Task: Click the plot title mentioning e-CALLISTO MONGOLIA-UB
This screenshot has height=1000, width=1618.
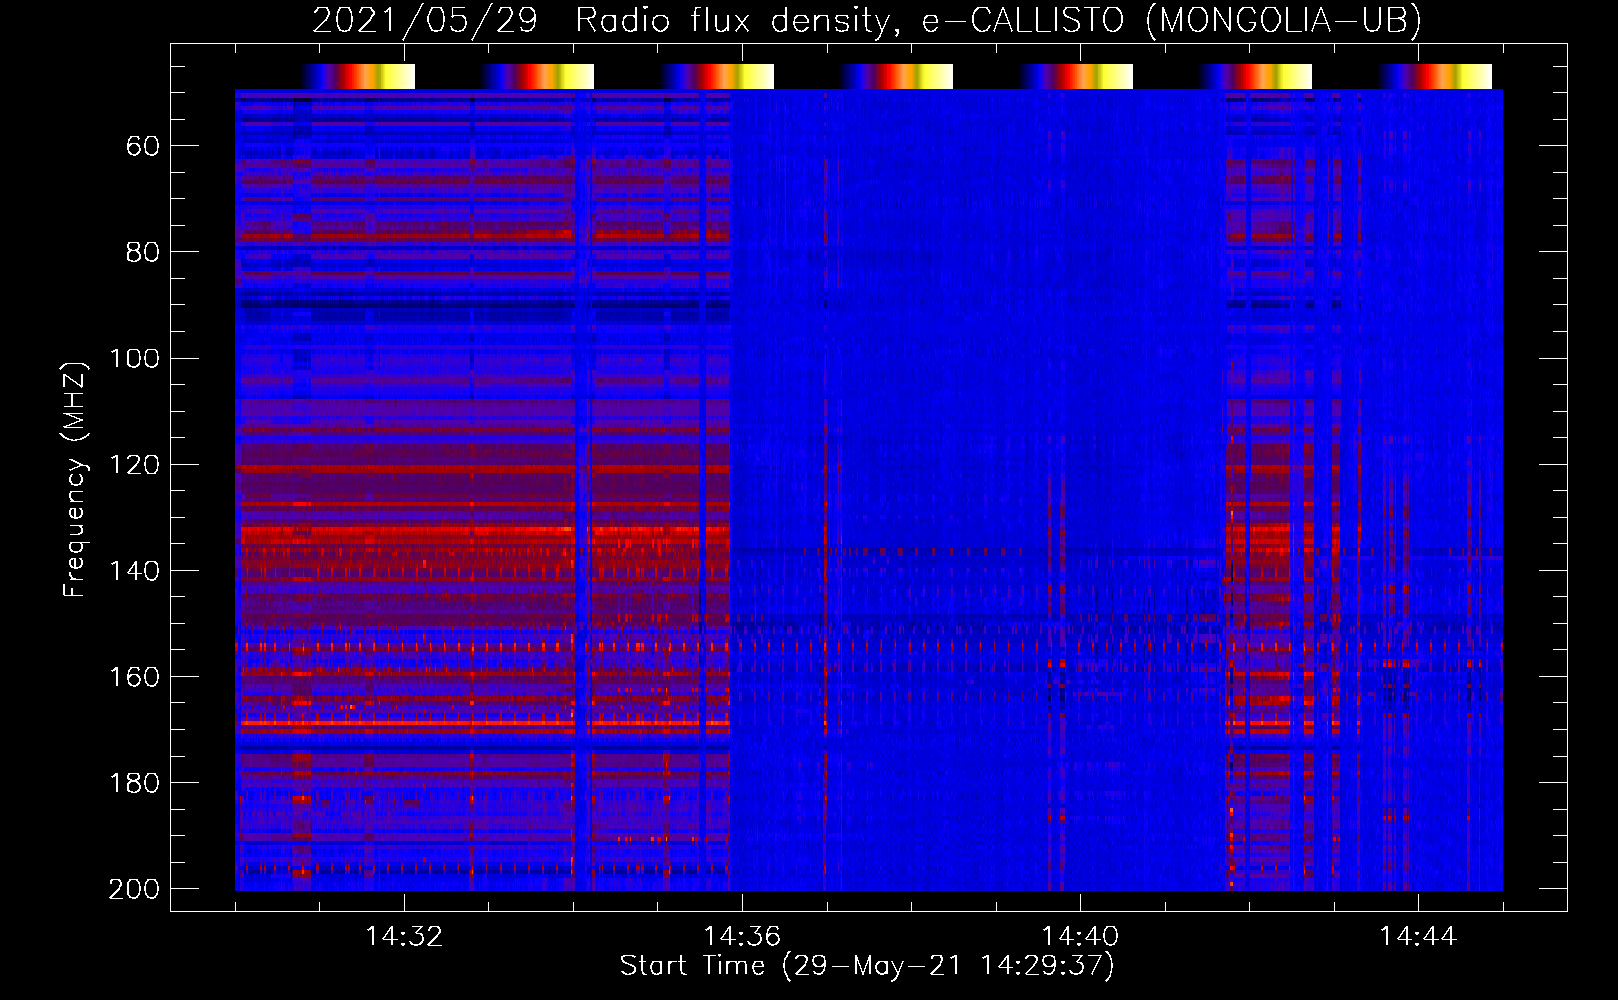Action: [x=867, y=20]
